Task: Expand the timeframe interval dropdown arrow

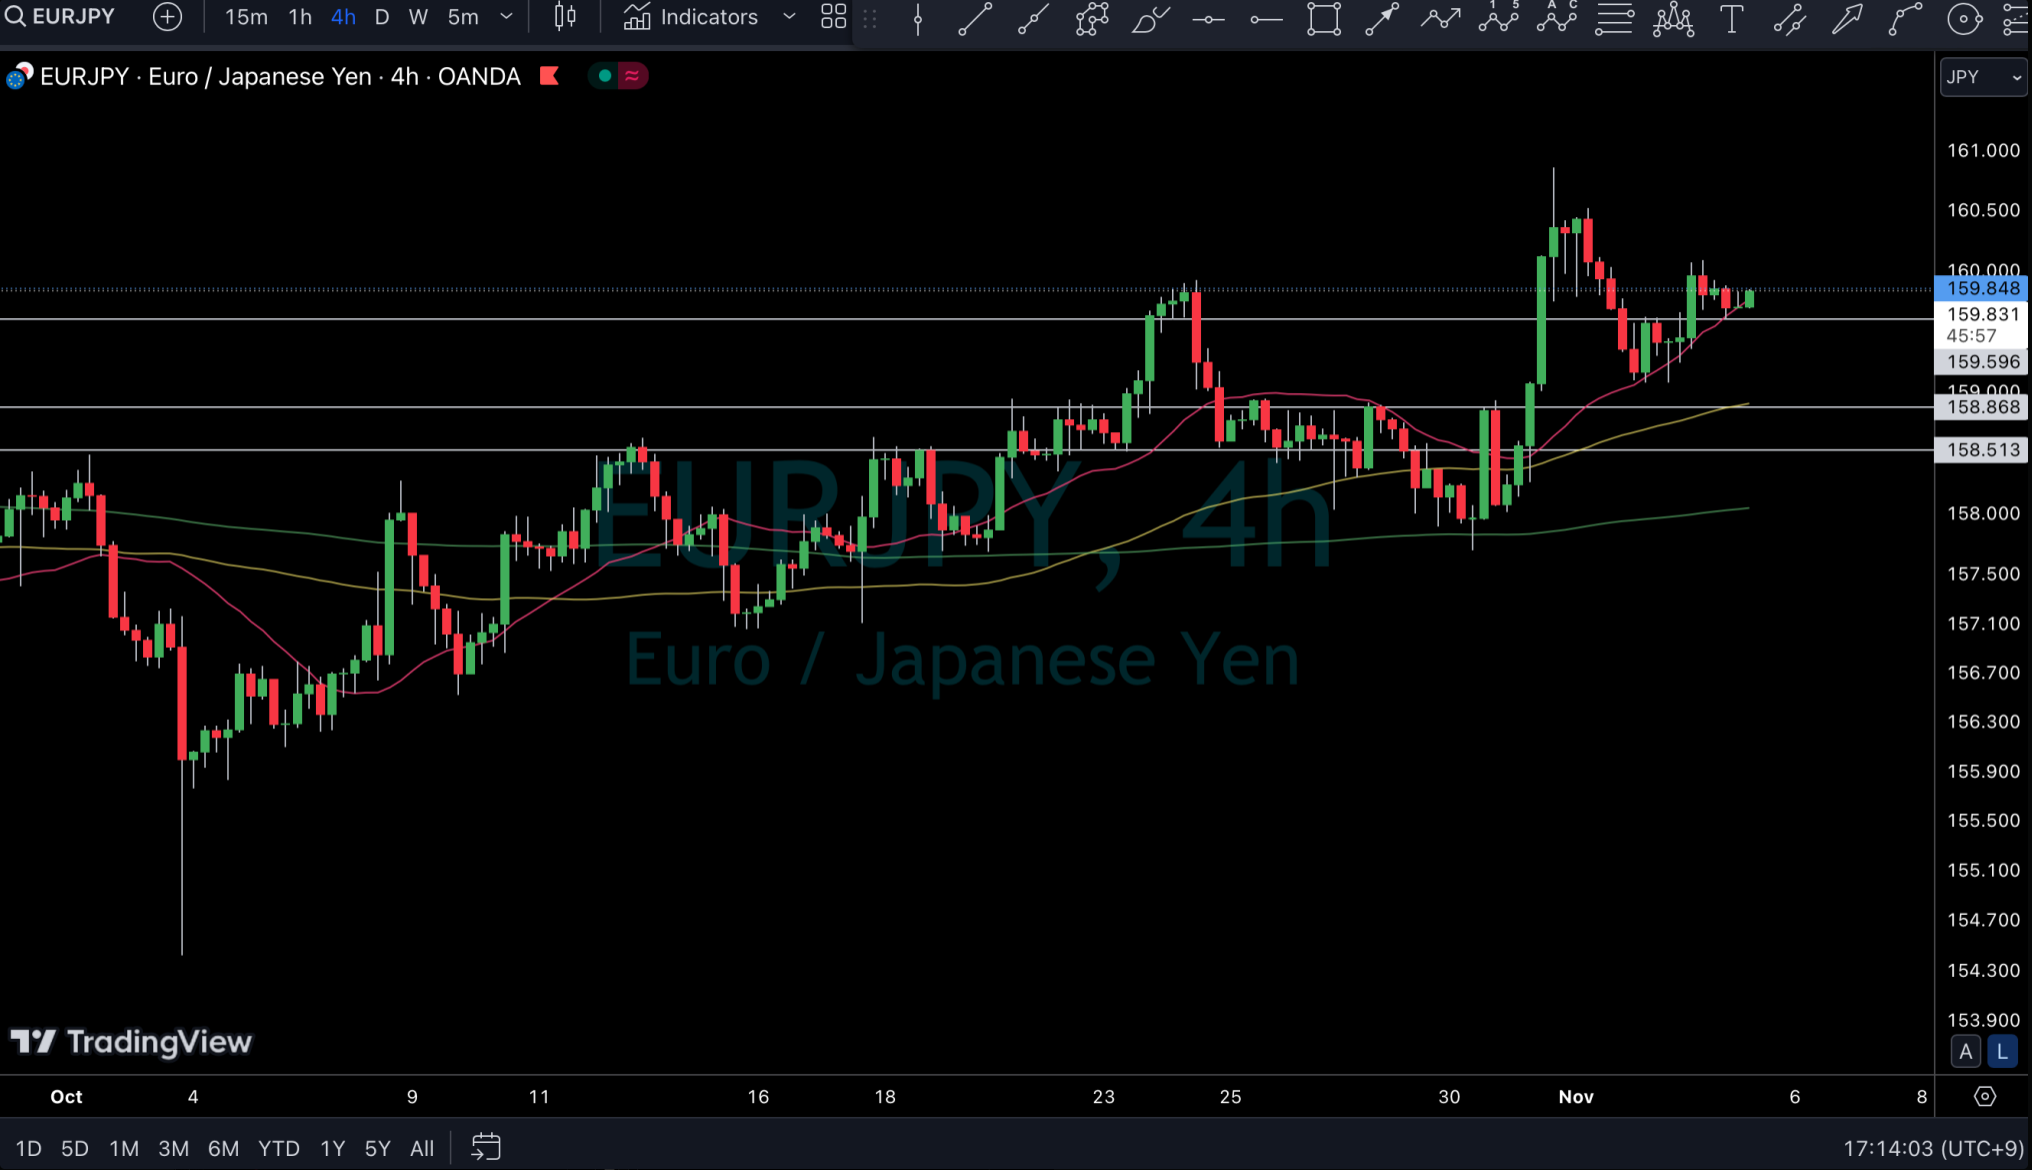Action: point(506,17)
